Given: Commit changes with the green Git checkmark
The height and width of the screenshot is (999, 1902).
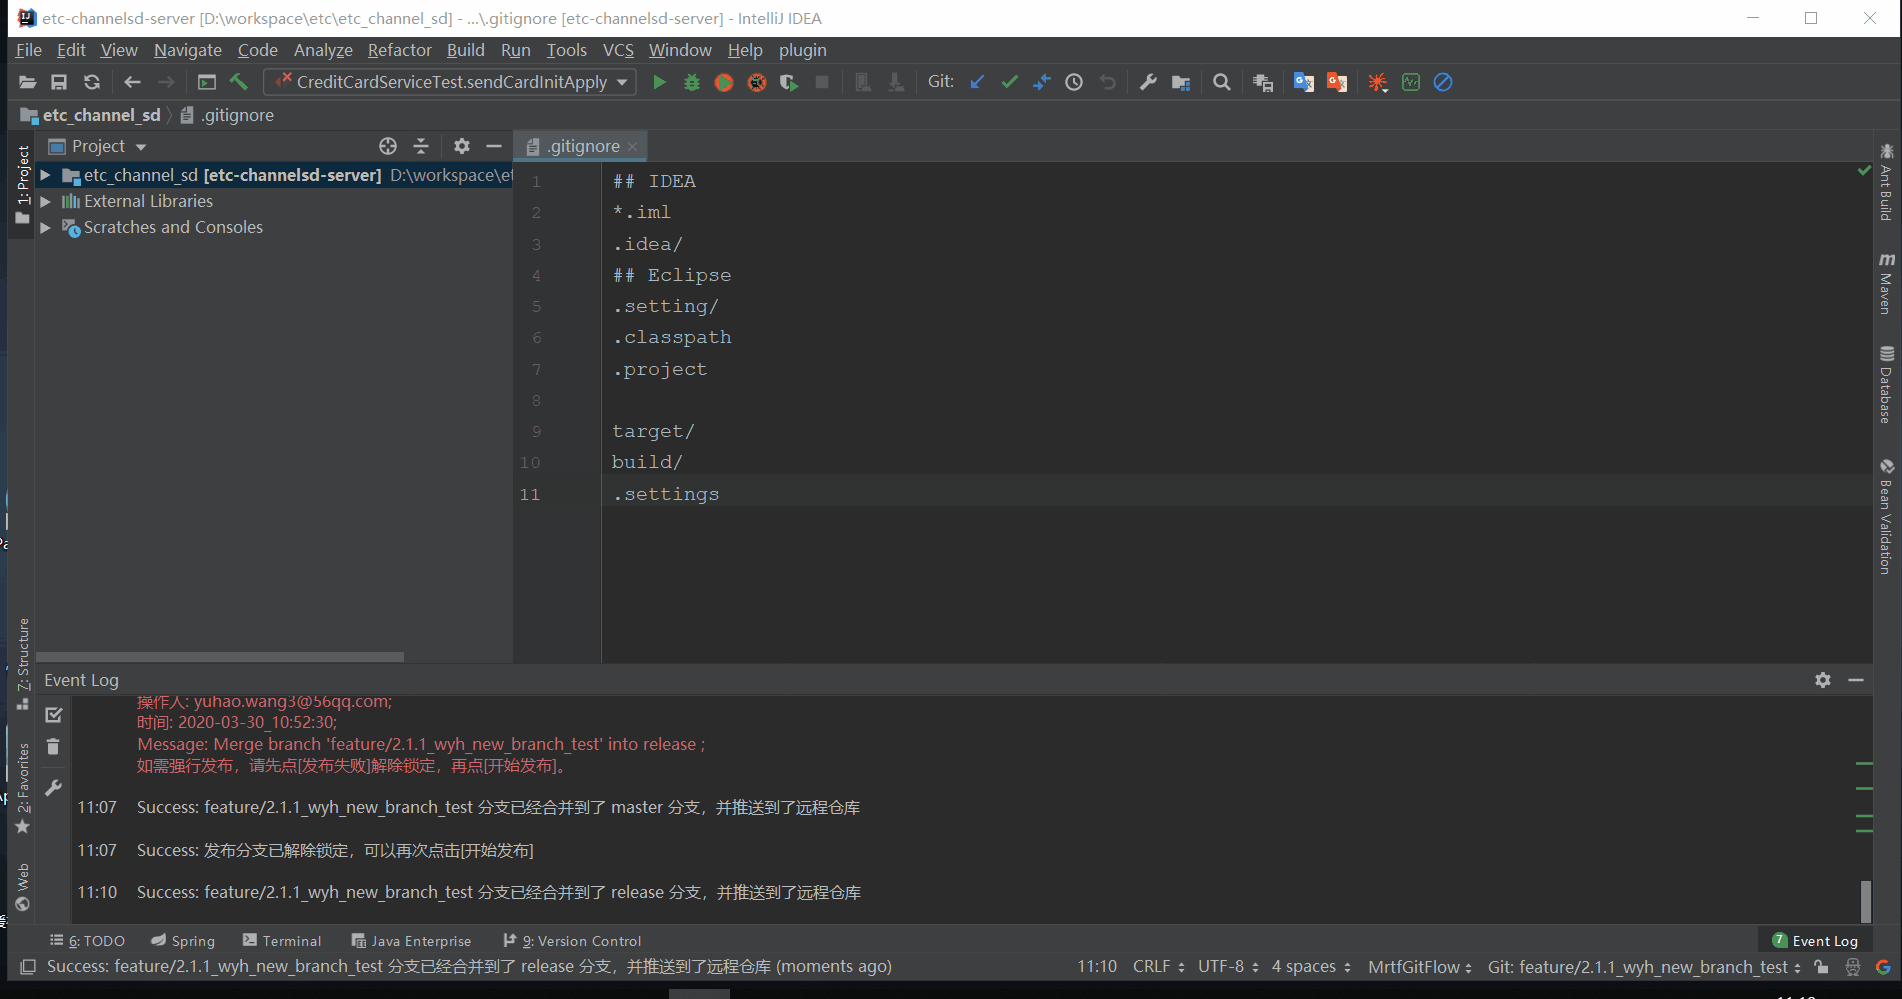Looking at the screenshot, I should click(1010, 83).
